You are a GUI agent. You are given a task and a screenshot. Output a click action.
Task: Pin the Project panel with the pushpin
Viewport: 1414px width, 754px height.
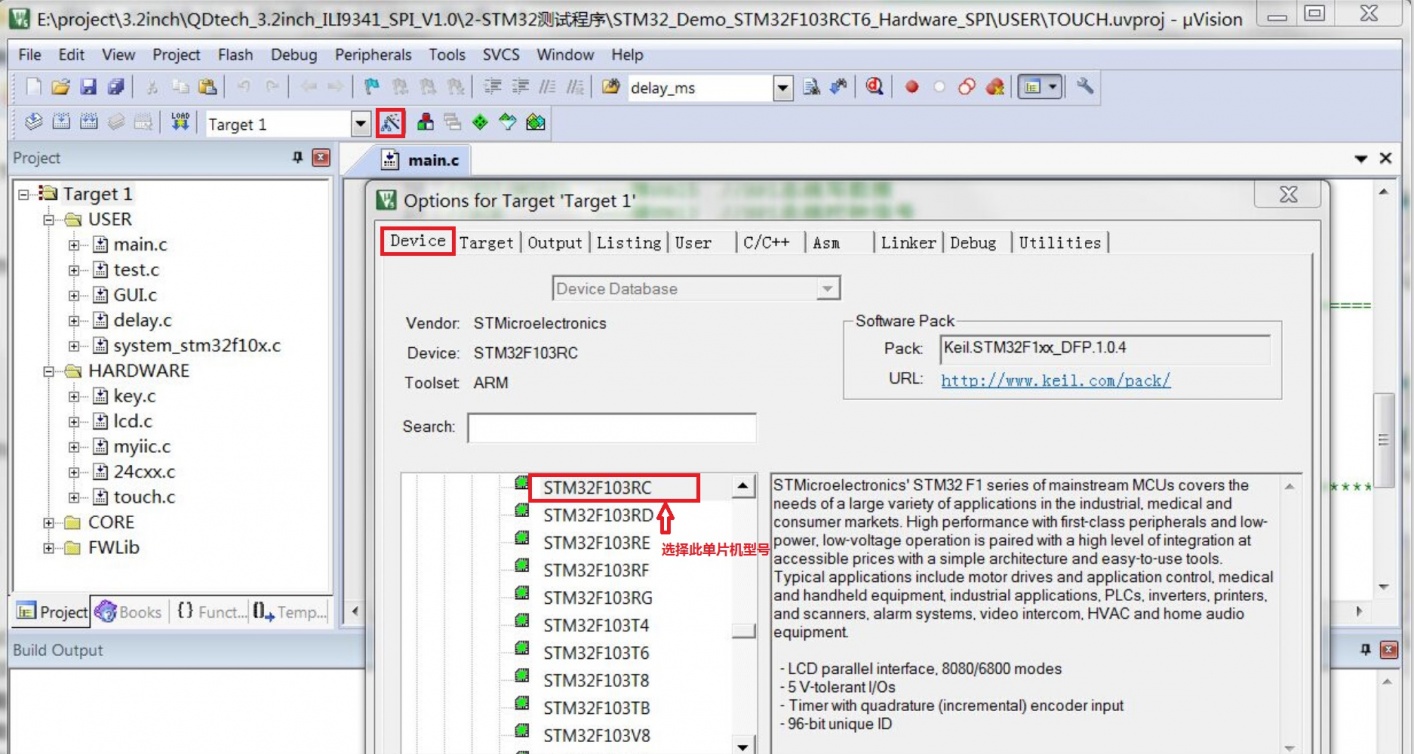[x=297, y=158]
